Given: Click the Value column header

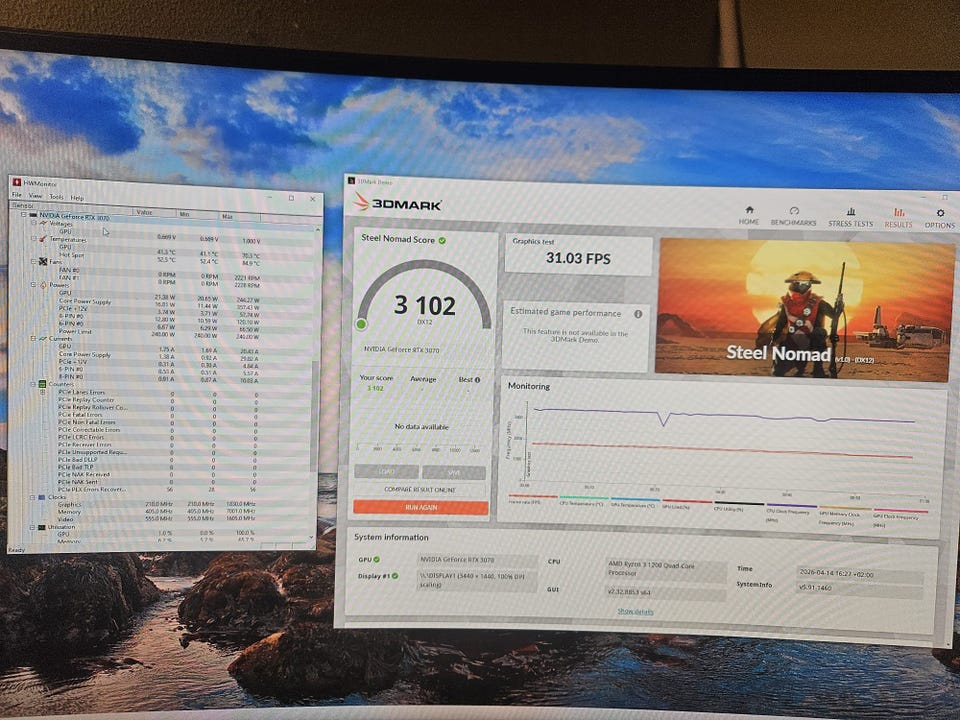Looking at the screenshot, I should pos(154,212).
